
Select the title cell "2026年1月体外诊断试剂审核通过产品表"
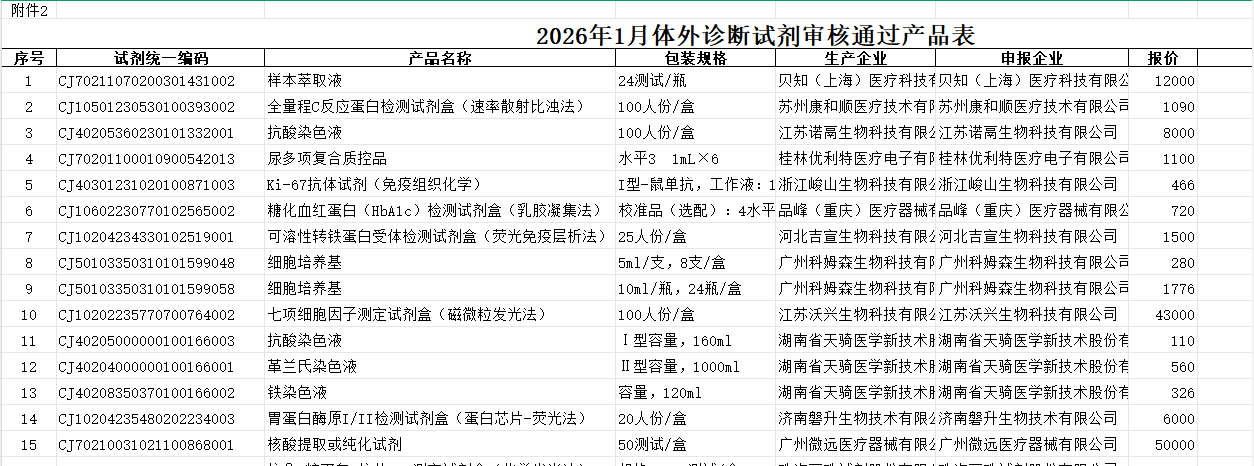[755, 35]
